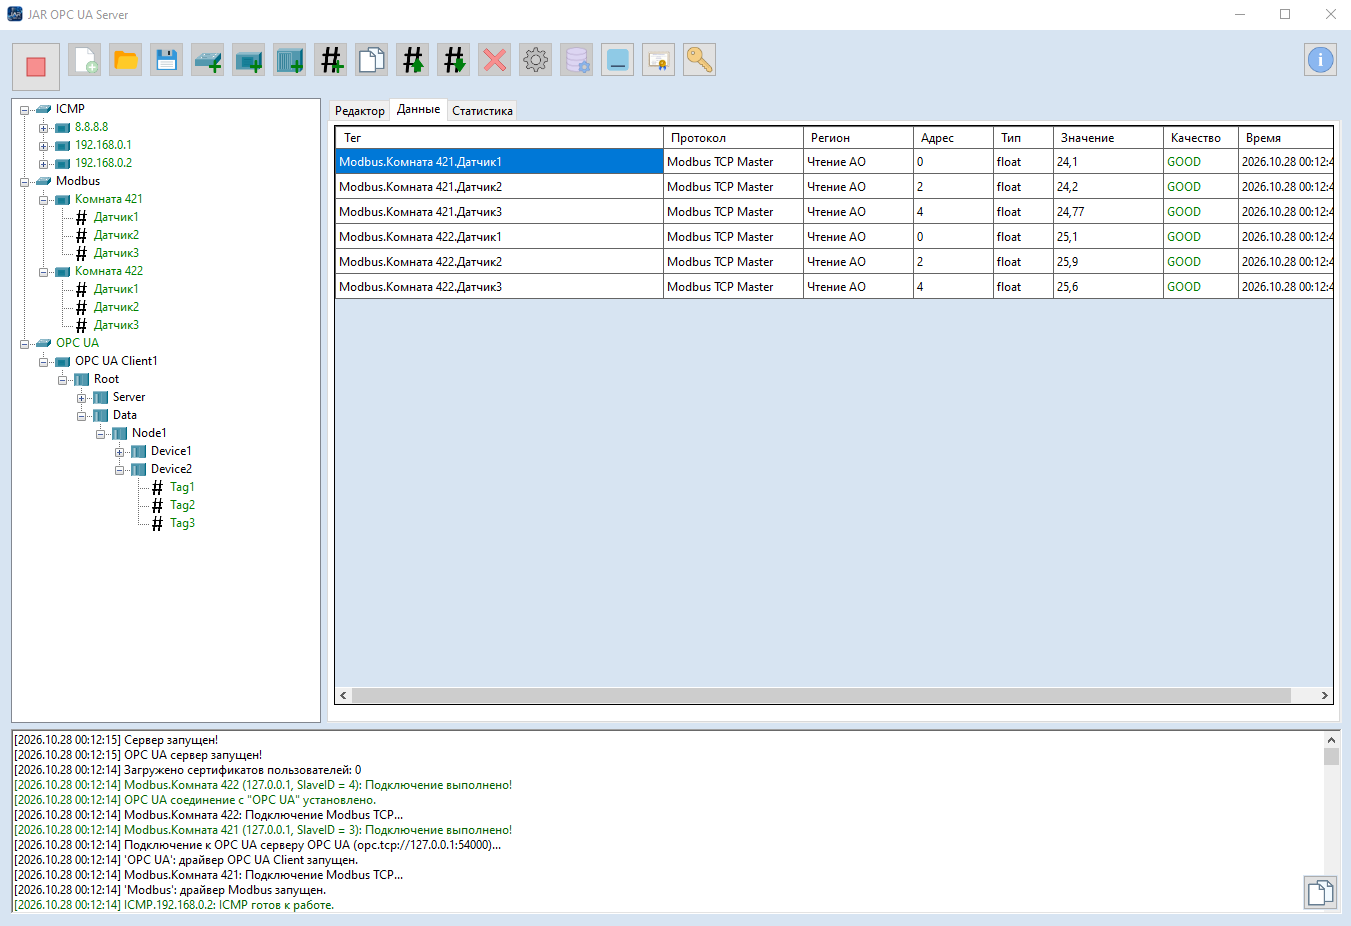Open database settings icon

coord(577,60)
